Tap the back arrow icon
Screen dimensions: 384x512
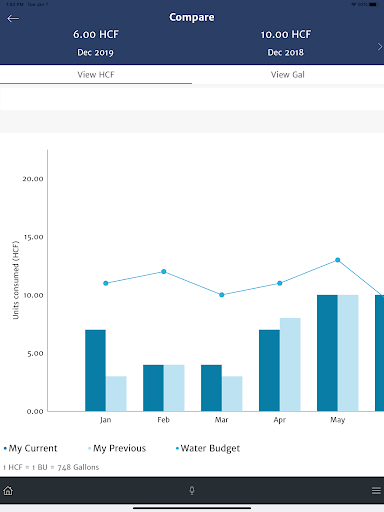point(13,18)
